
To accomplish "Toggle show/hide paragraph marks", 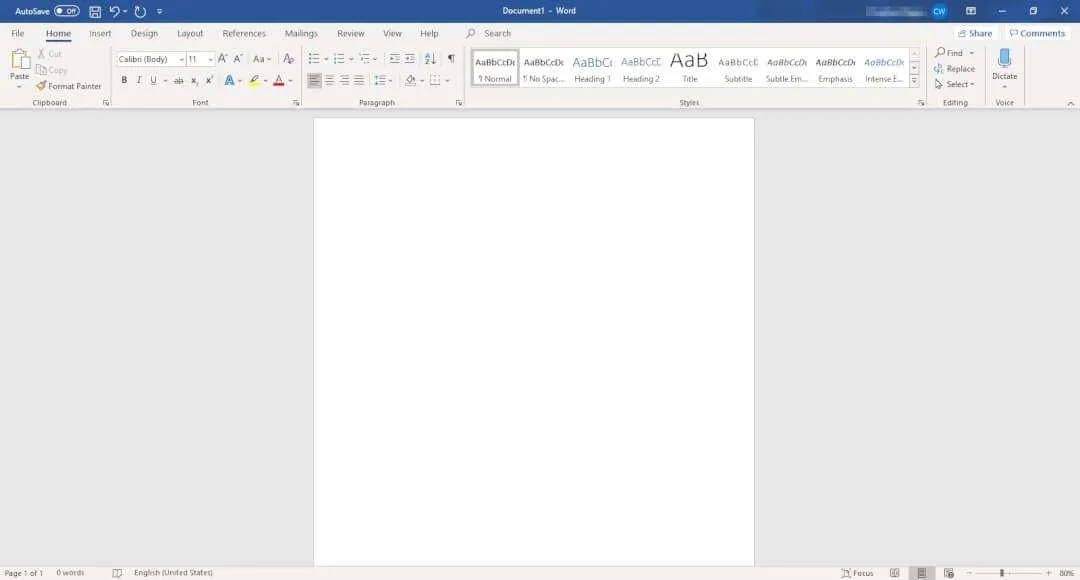I will [451, 59].
